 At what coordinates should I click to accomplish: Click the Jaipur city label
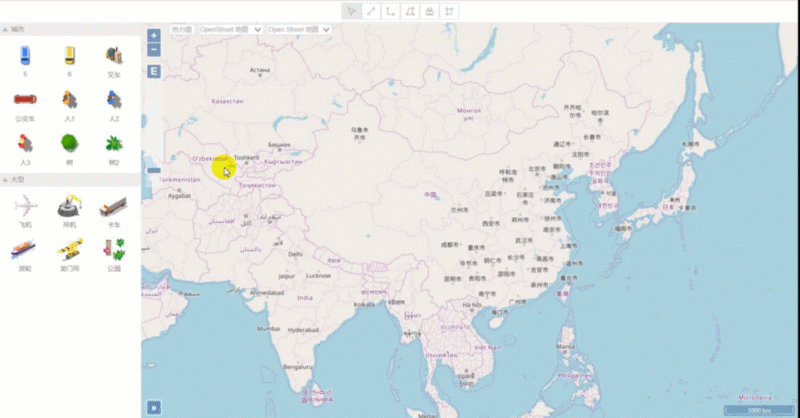coord(287,276)
